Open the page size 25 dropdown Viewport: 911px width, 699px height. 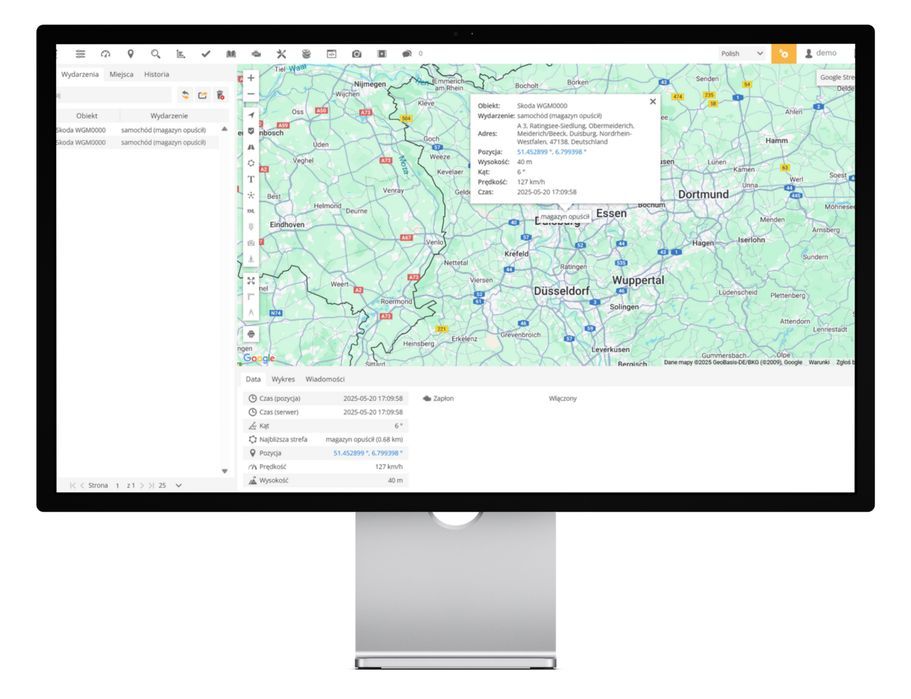pos(170,485)
